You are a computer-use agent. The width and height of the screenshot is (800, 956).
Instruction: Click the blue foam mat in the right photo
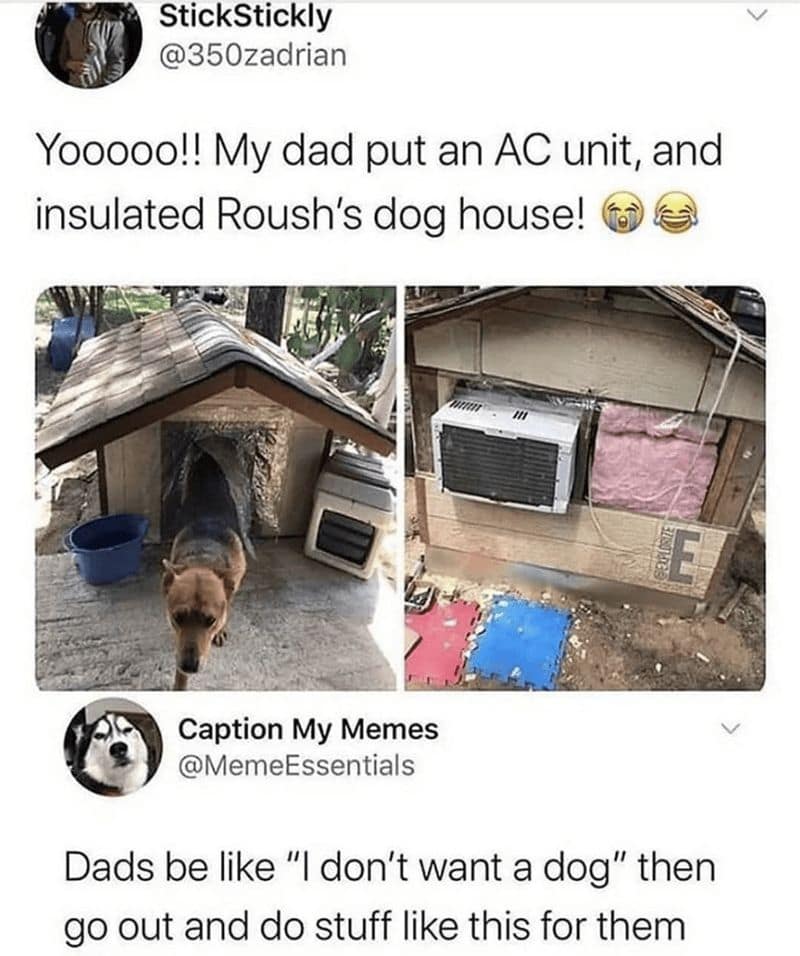[x=521, y=641]
